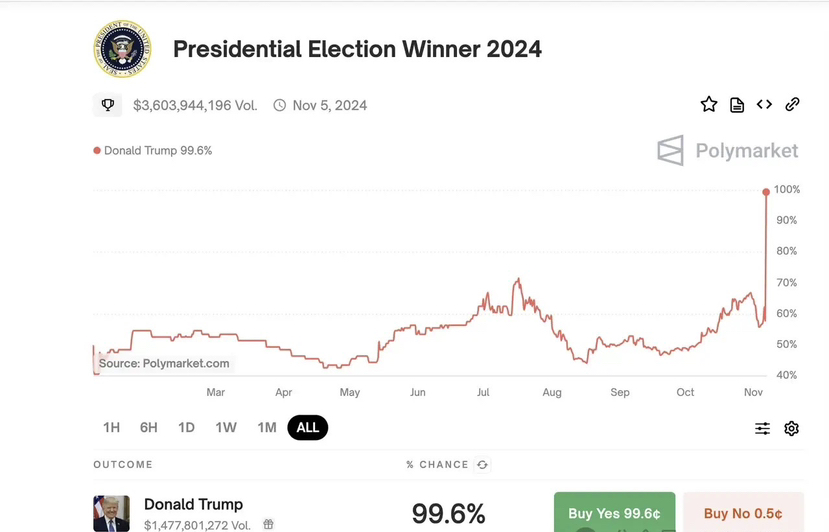The image size is (829, 532).
Task: Click the presidential seal logo
Action: pyautogui.click(x=123, y=48)
